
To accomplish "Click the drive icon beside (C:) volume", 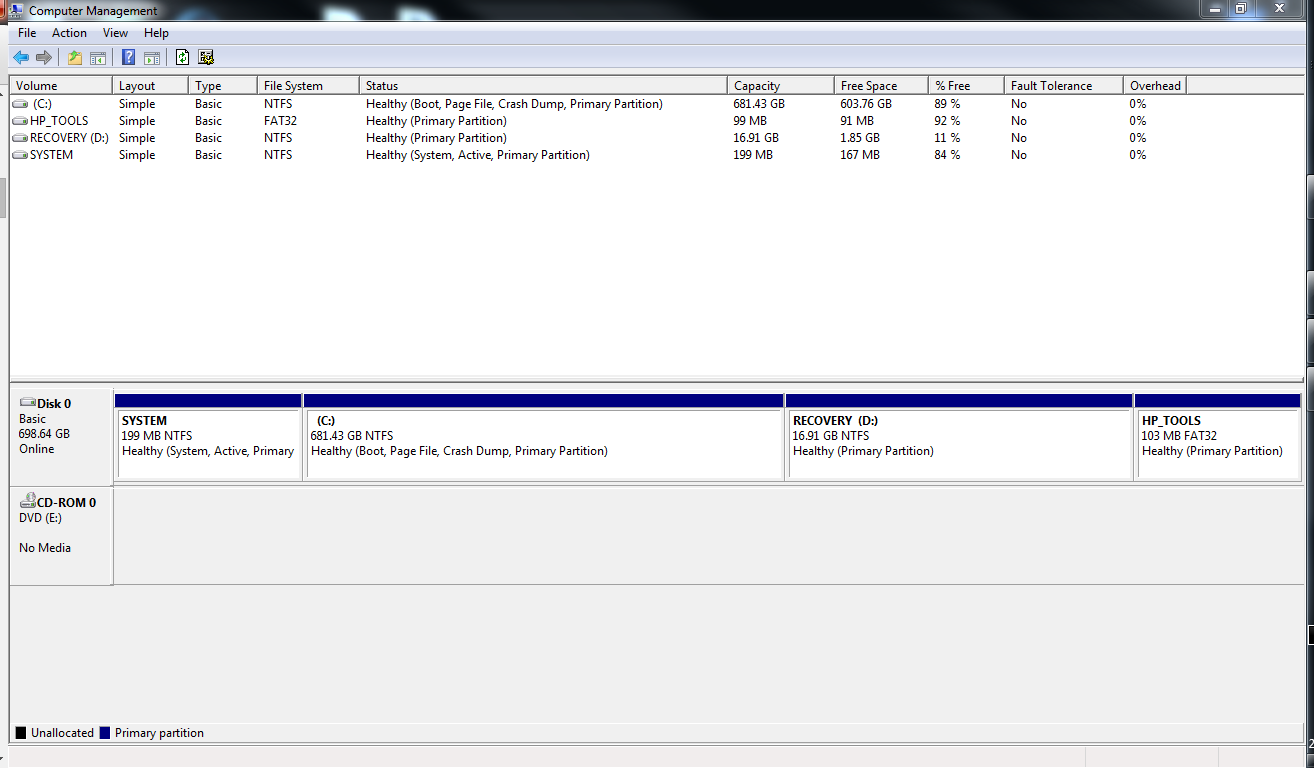I will 20,104.
